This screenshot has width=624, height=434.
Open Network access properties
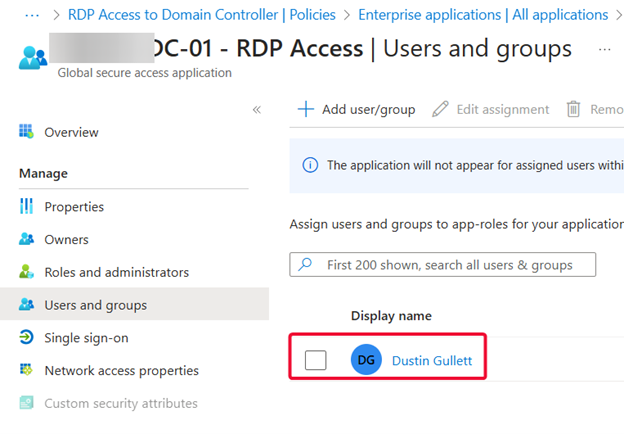click(x=121, y=370)
